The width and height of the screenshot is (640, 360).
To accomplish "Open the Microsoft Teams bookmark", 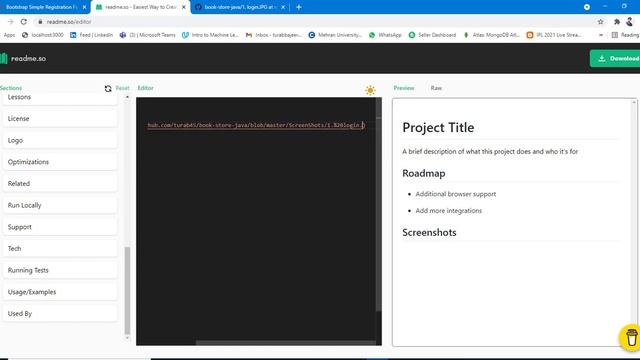I will pos(147,35).
